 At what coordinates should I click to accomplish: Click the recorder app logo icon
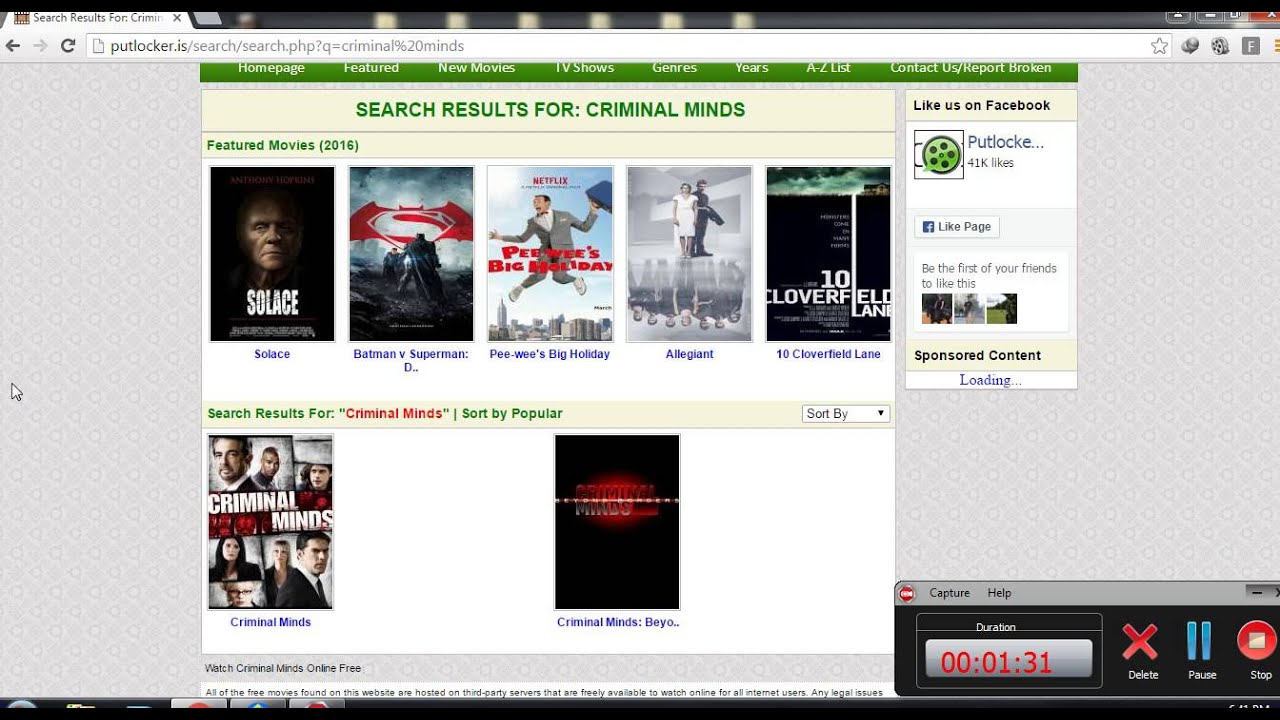[x=906, y=594]
